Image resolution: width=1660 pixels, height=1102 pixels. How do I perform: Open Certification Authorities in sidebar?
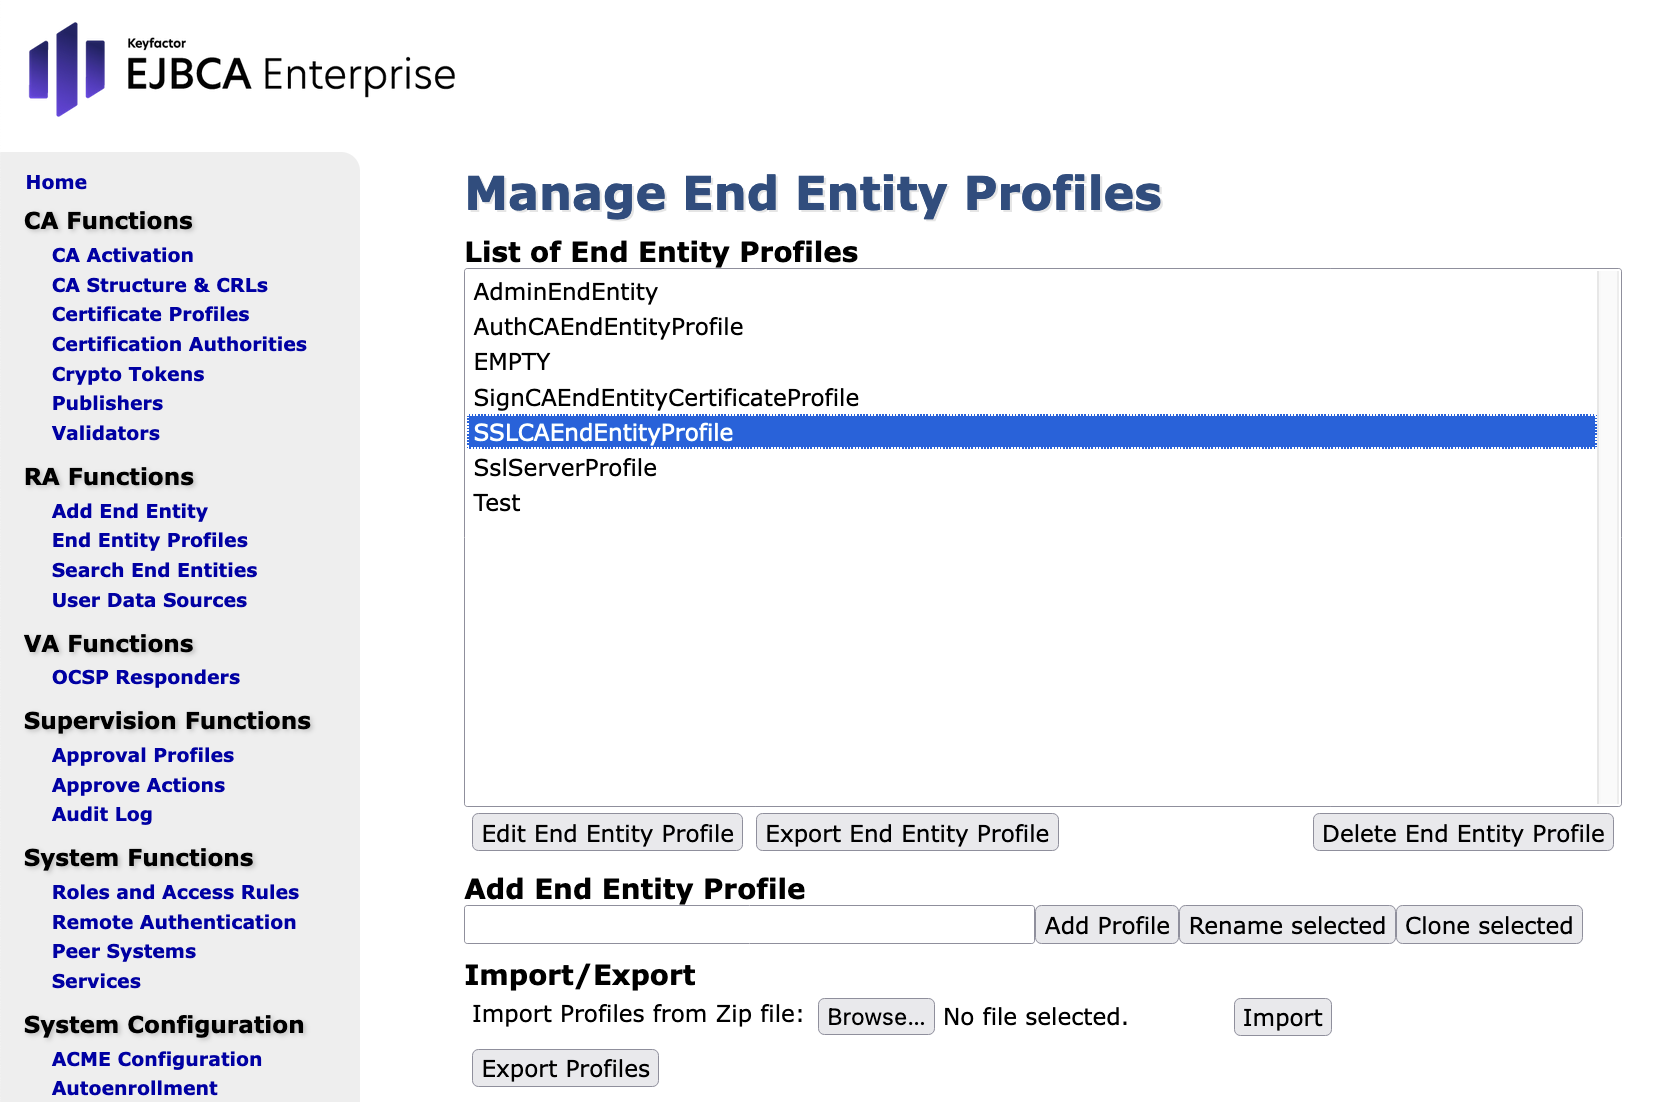click(179, 344)
